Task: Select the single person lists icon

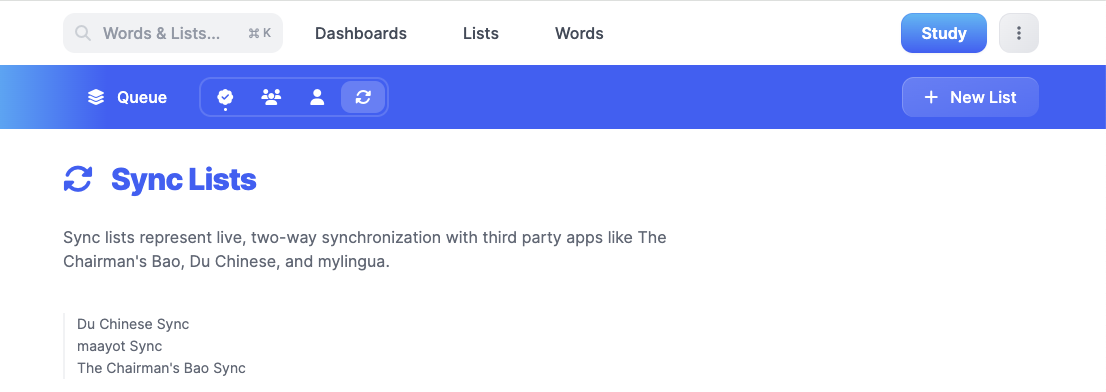Action: pyautogui.click(x=317, y=97)
